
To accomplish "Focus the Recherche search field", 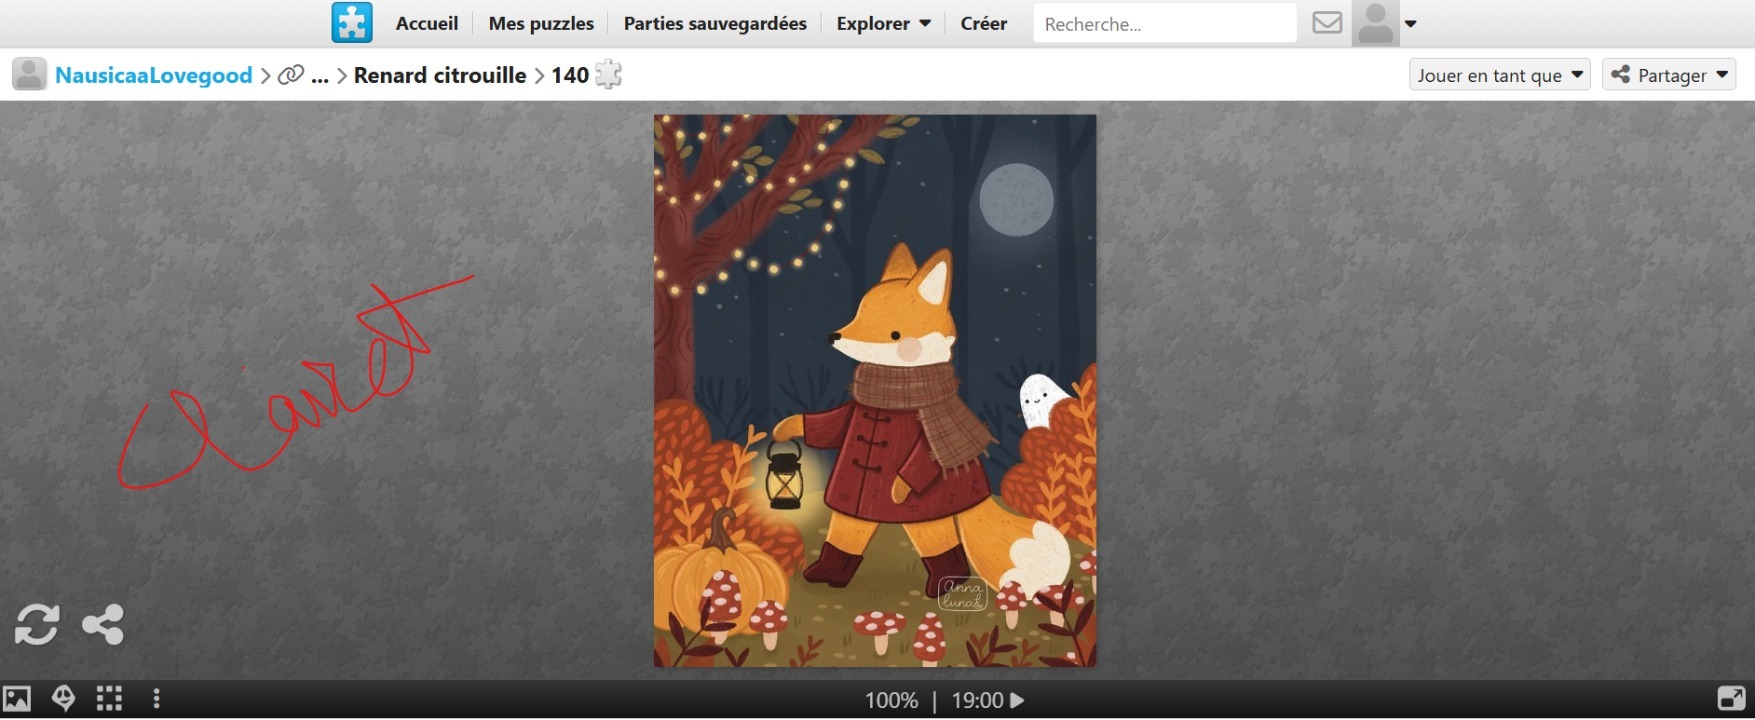I will 1165,23.
